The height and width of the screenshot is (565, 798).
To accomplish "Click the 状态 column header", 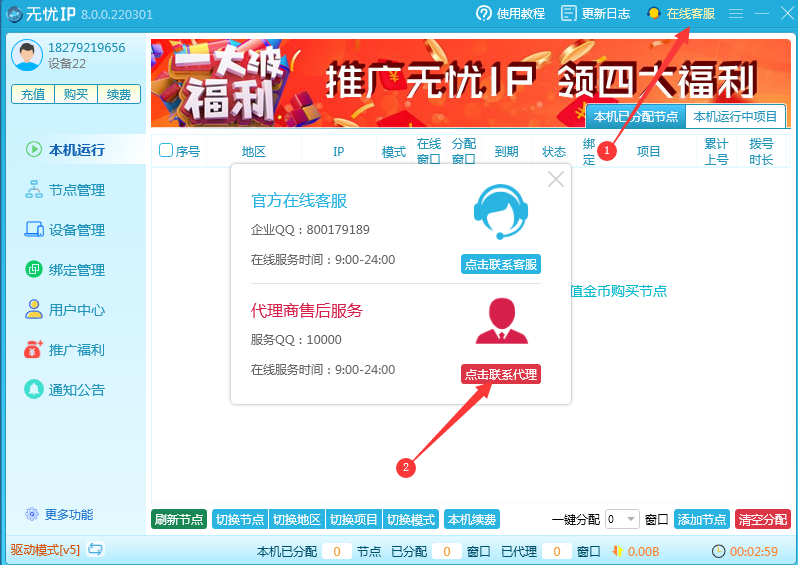I will point(554,151).
